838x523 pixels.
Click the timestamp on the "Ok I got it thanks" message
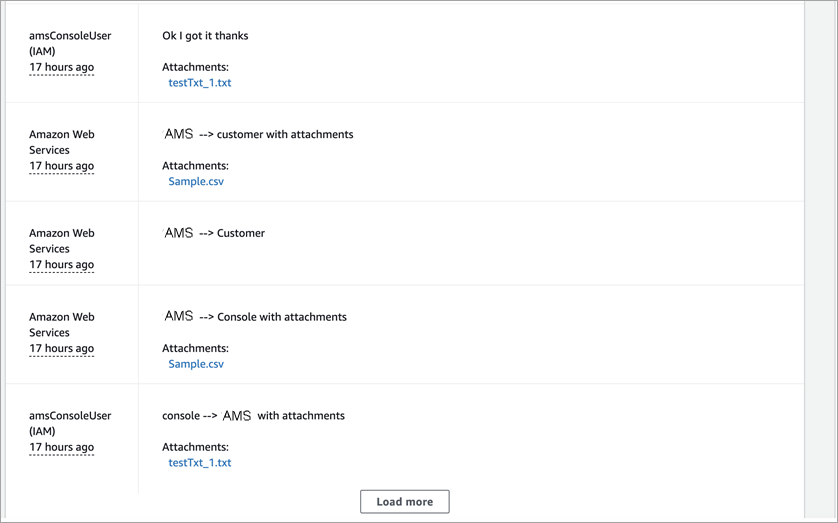(61, 68)
